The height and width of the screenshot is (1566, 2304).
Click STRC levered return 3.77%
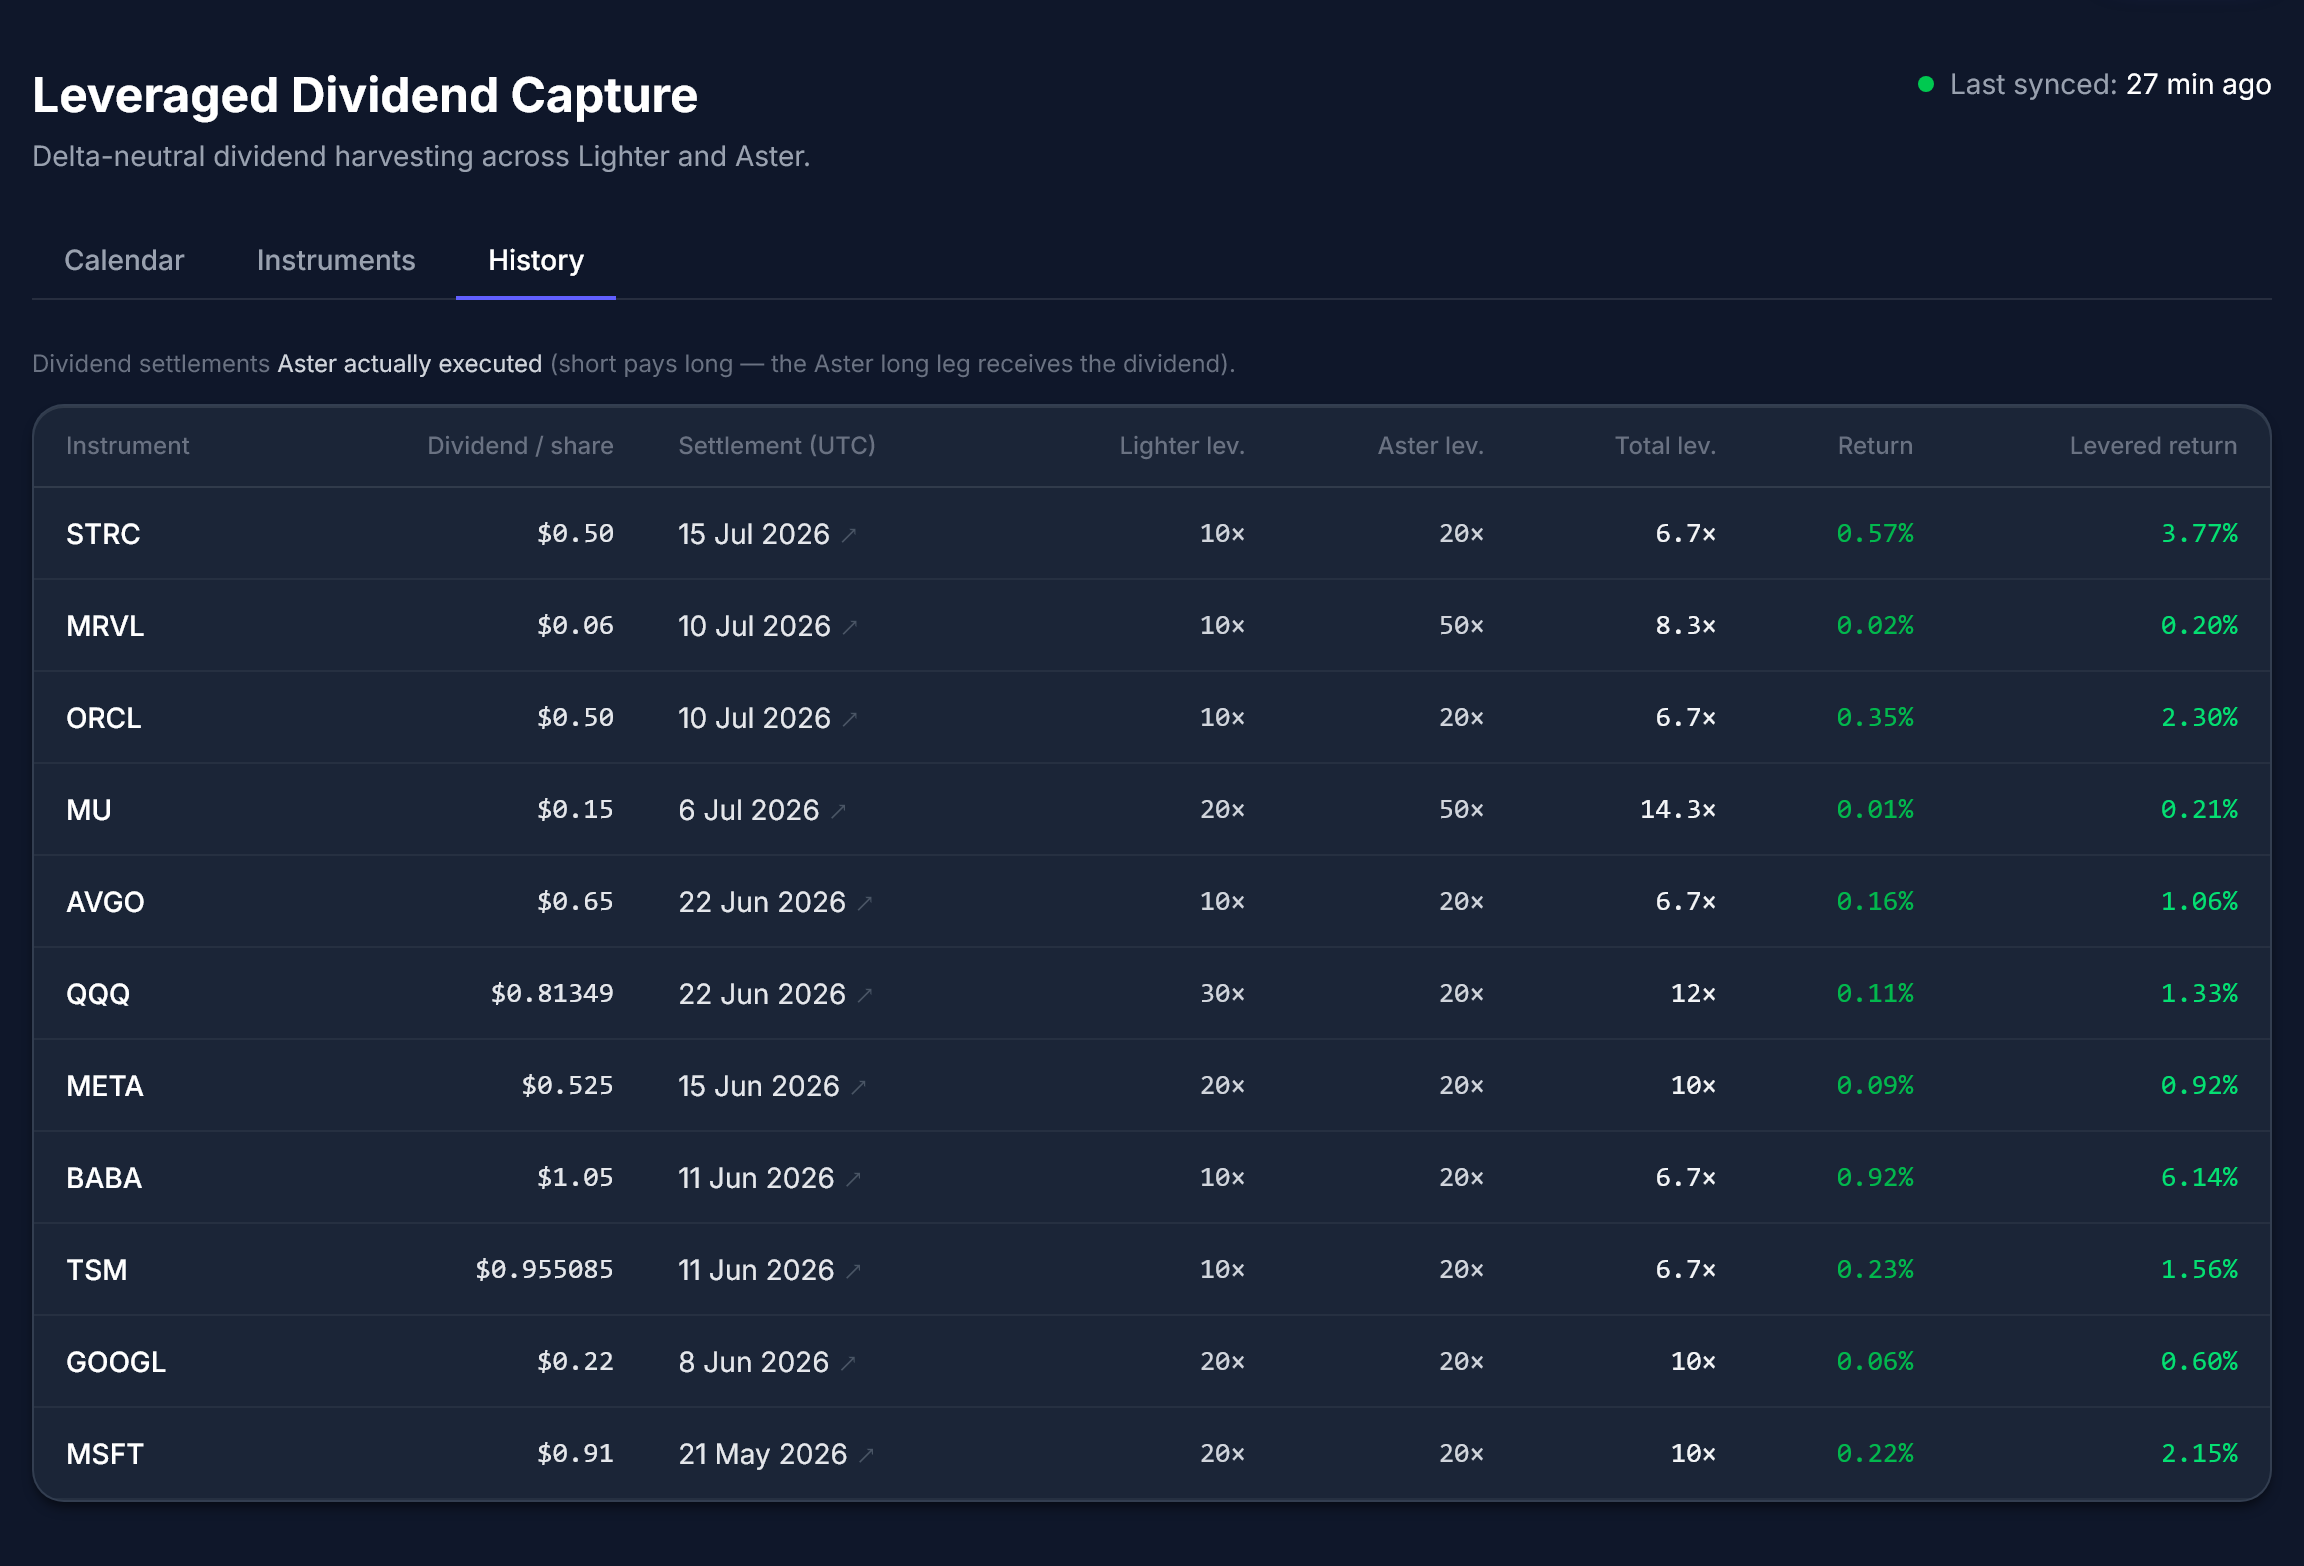coord(2199,533)
